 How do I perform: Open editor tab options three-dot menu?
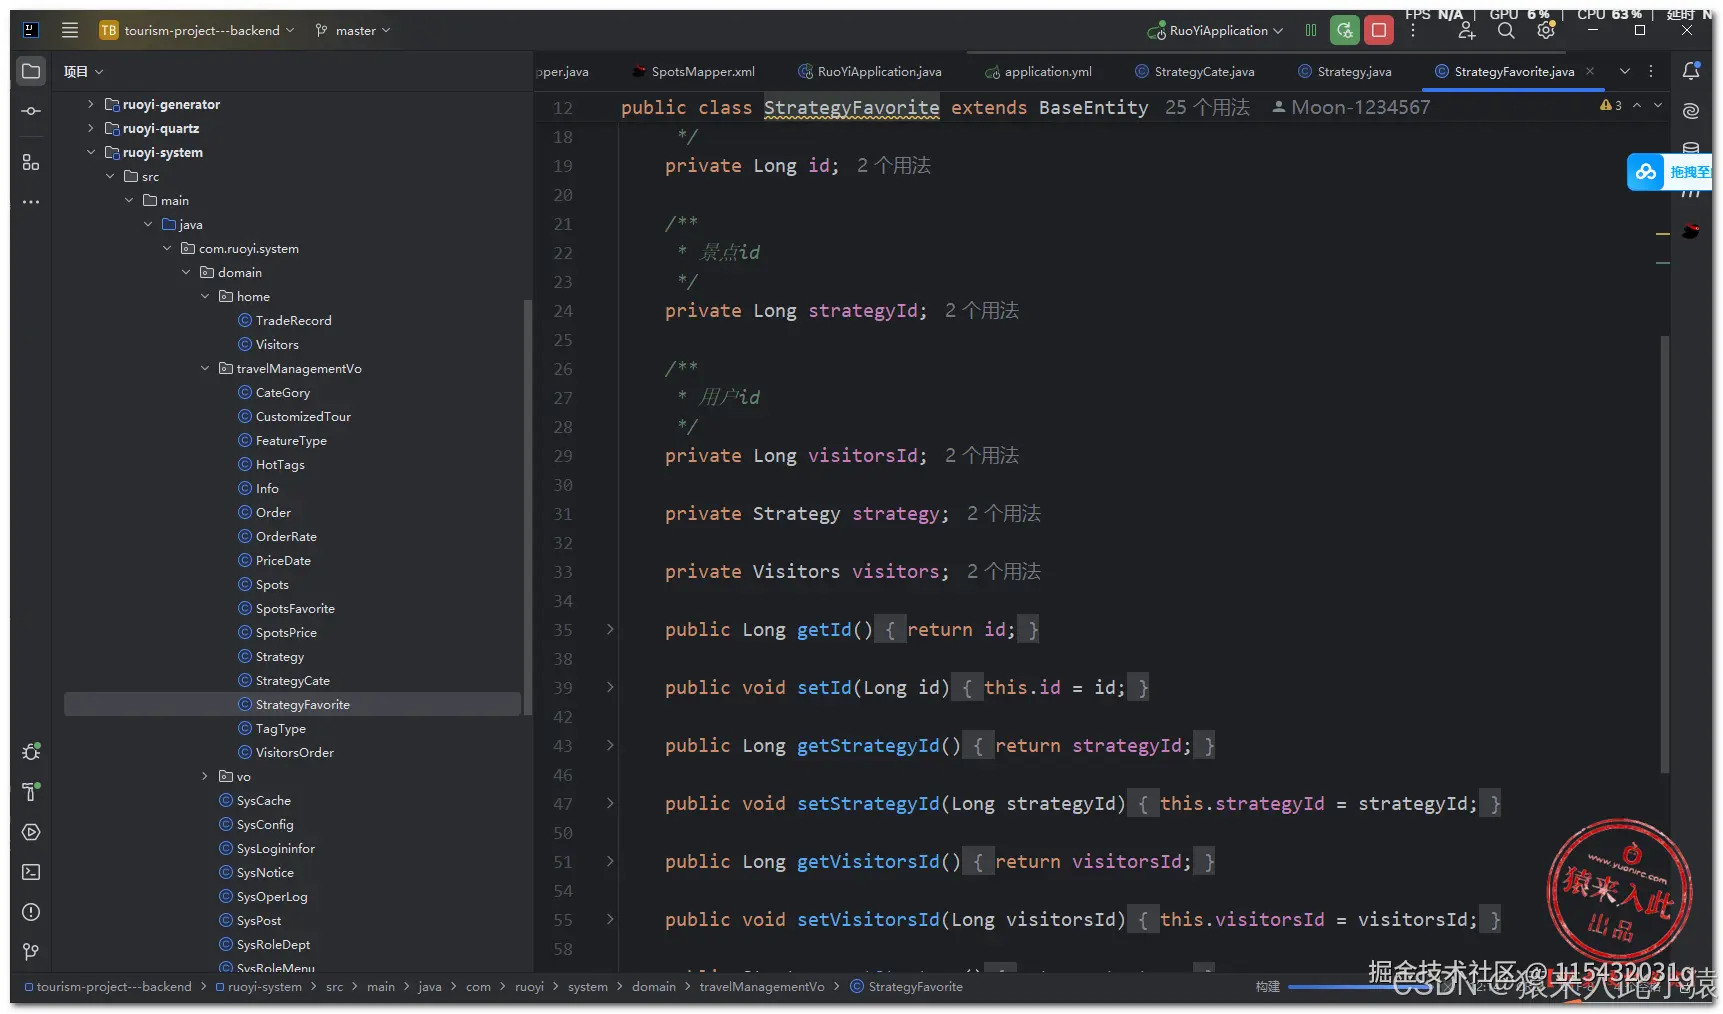[x=1651, y=71]
